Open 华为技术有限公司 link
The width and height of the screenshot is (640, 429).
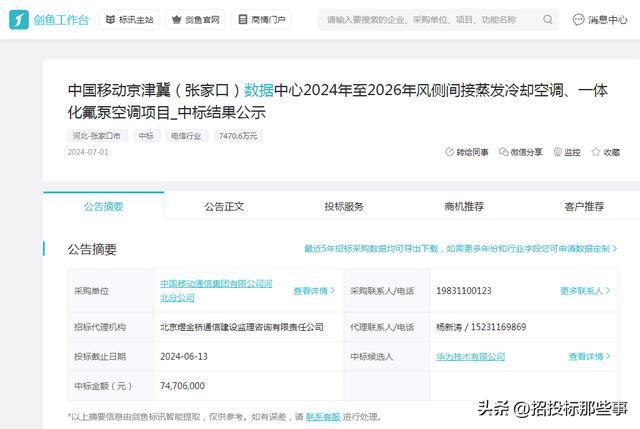point(470,356)
